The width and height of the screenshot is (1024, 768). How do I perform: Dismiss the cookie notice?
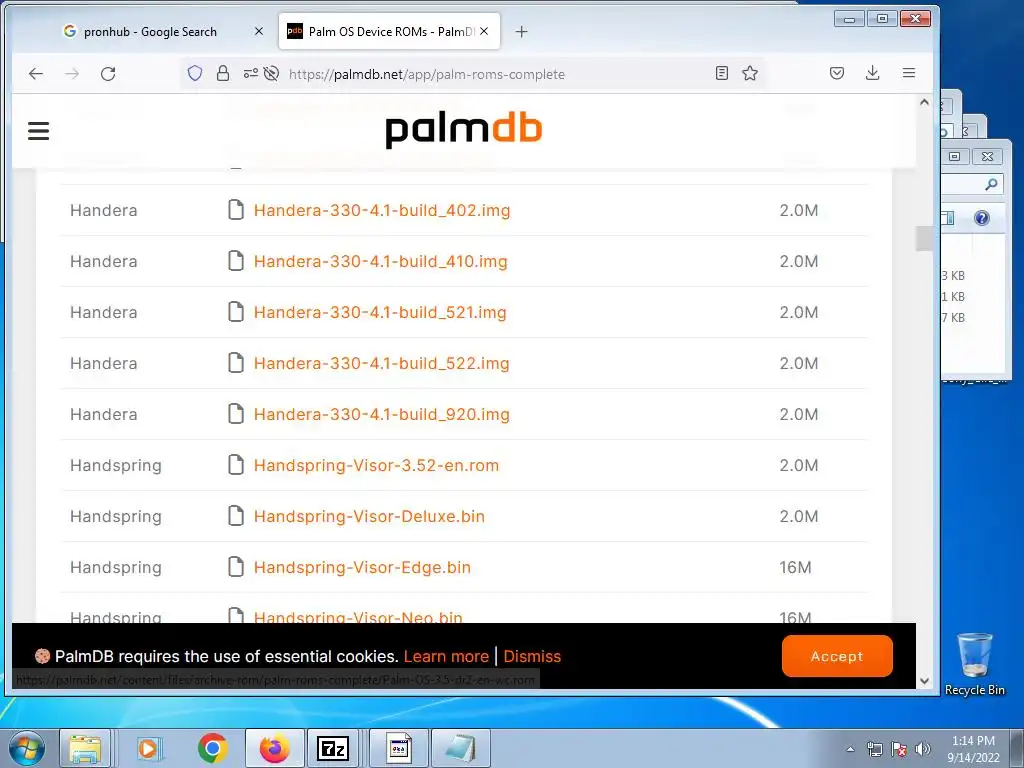(x=532, y=656)
